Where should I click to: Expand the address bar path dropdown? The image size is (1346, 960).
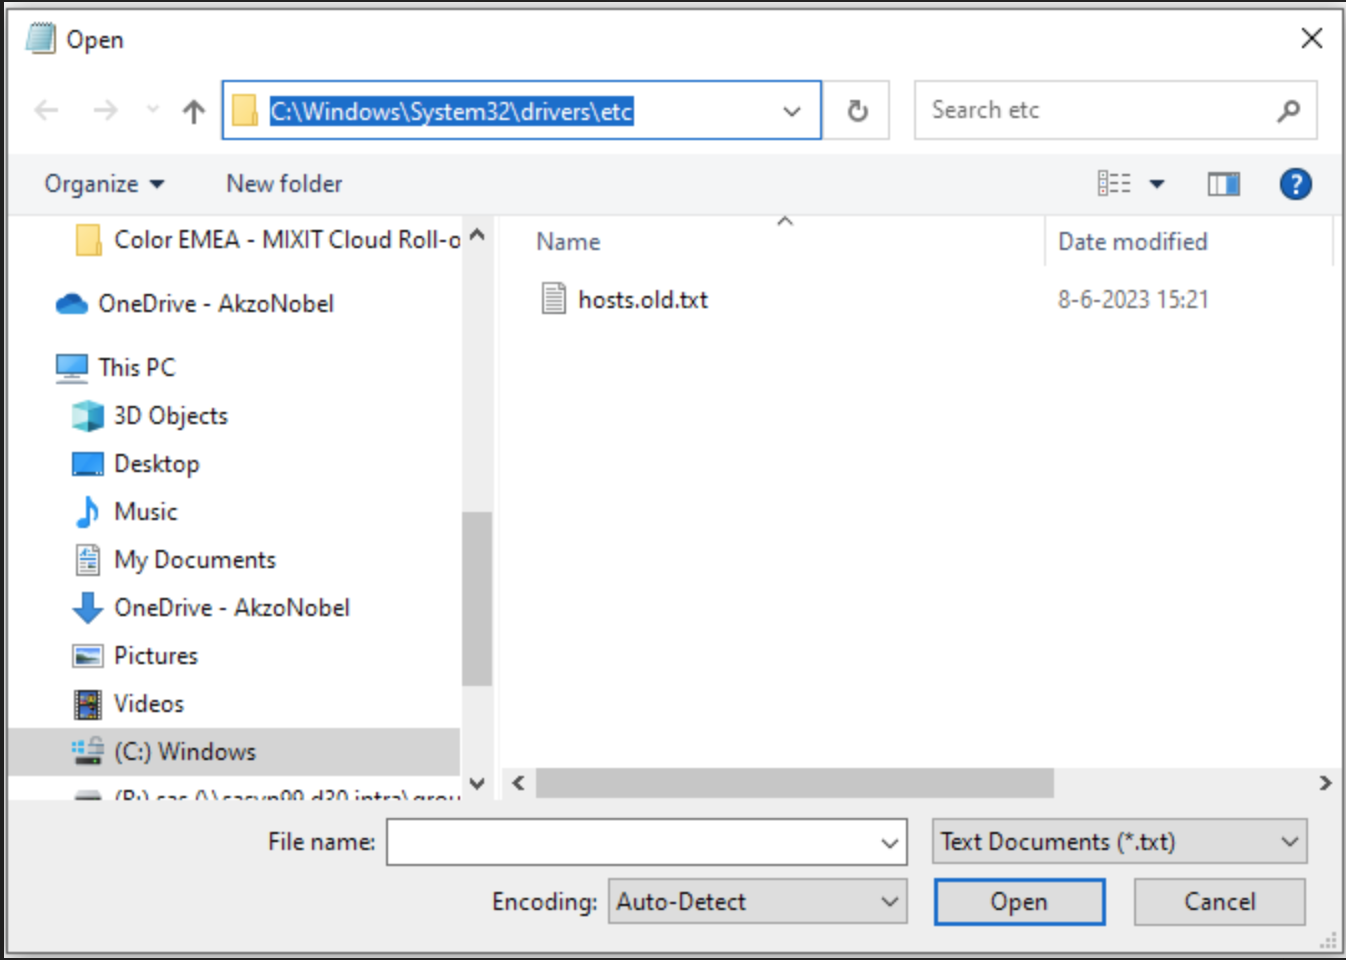tap(791, 110)
